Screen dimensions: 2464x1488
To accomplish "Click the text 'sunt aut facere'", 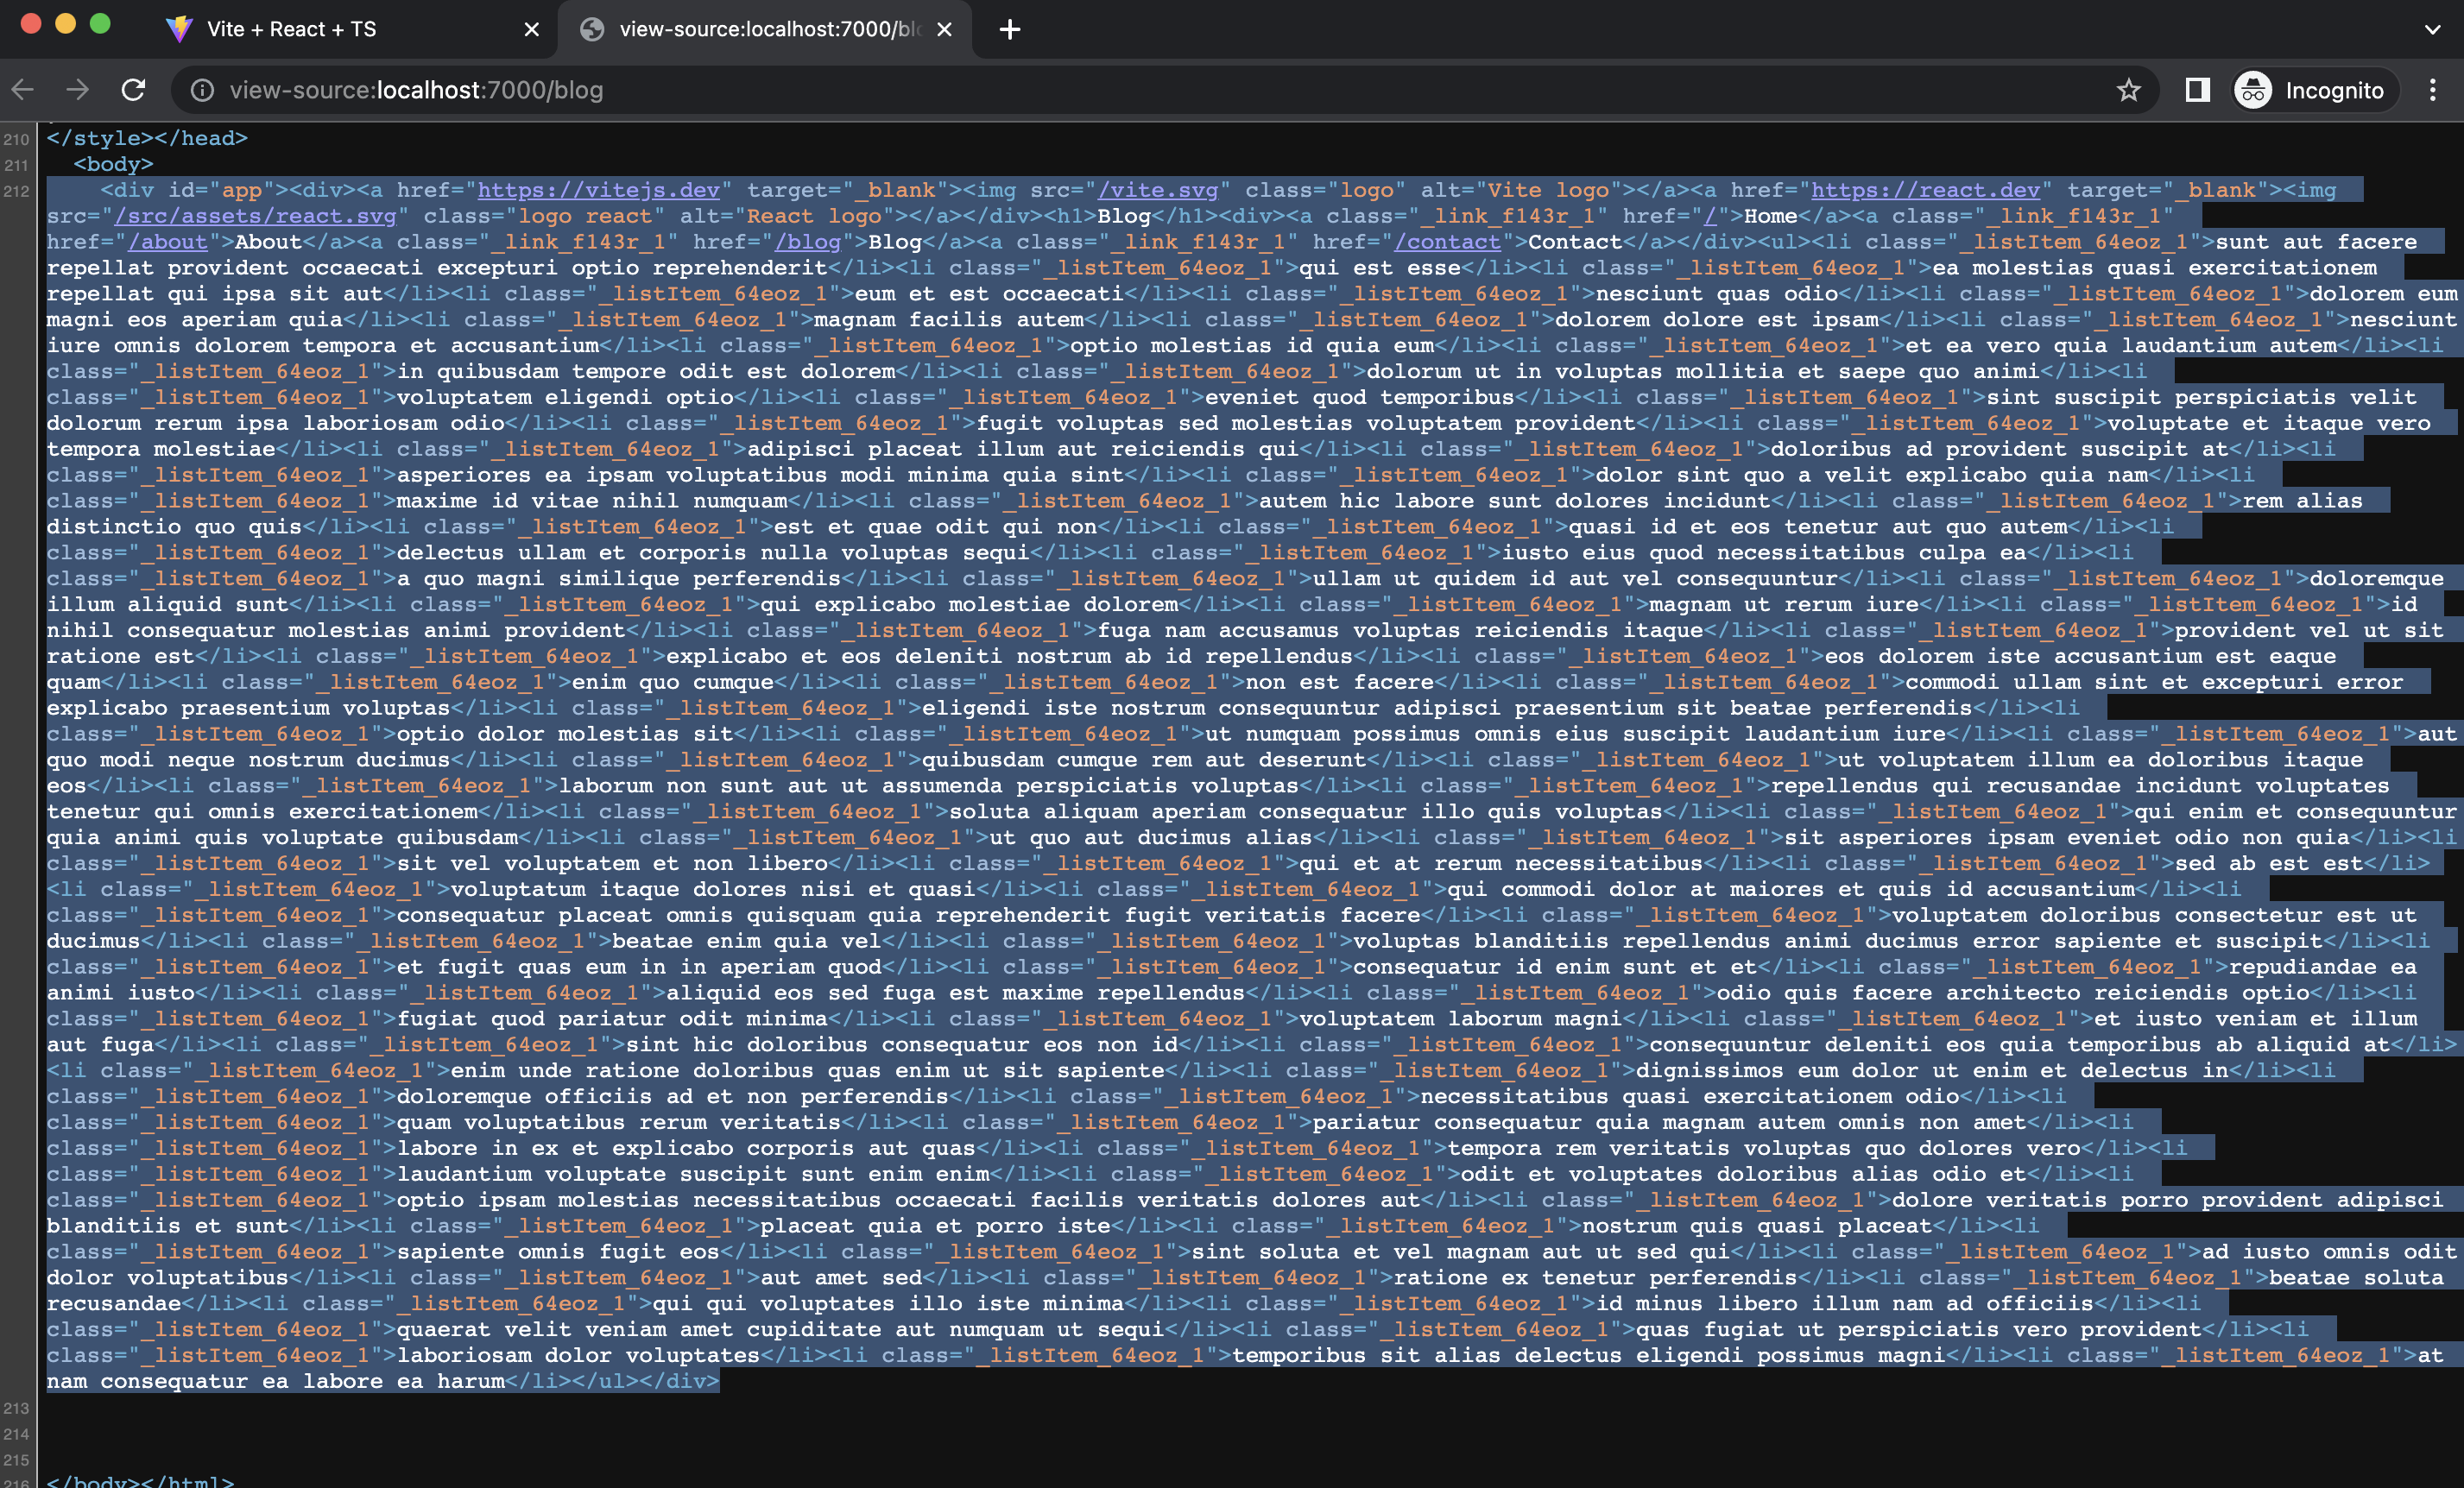I will tap(2316, 242).
